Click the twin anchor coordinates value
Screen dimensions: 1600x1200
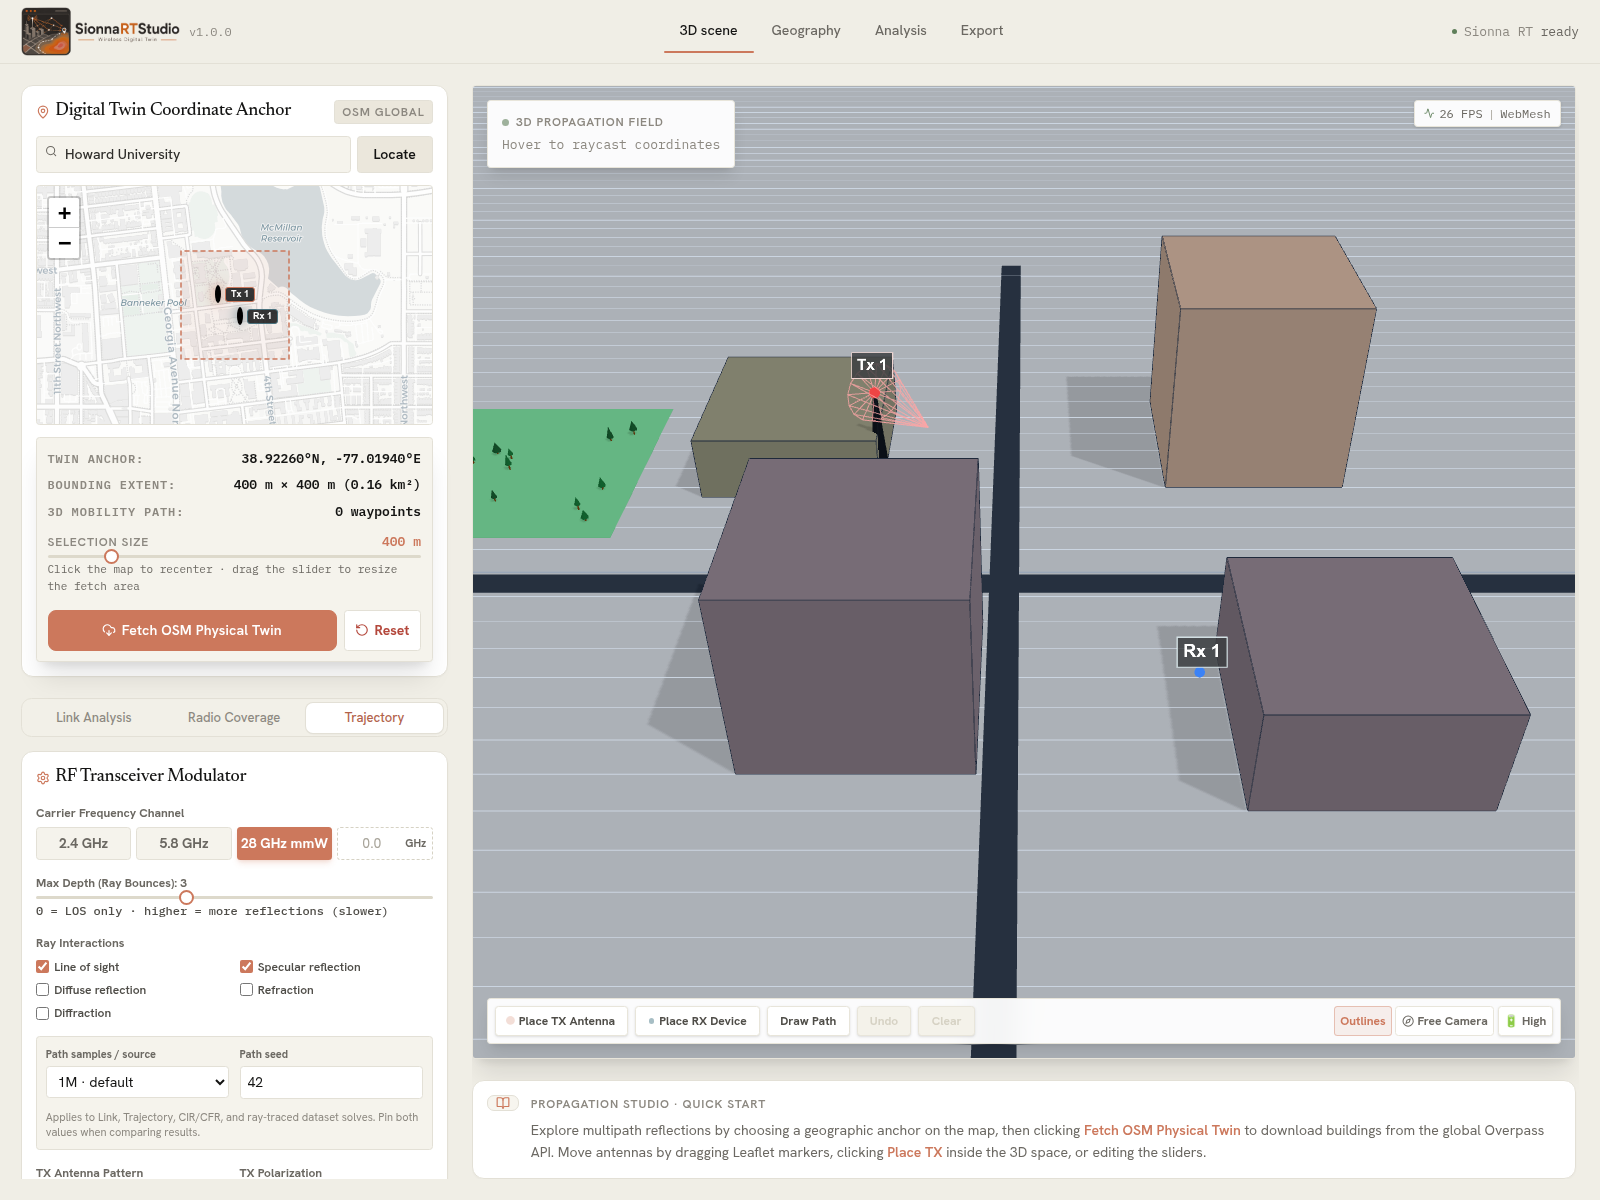331,459
